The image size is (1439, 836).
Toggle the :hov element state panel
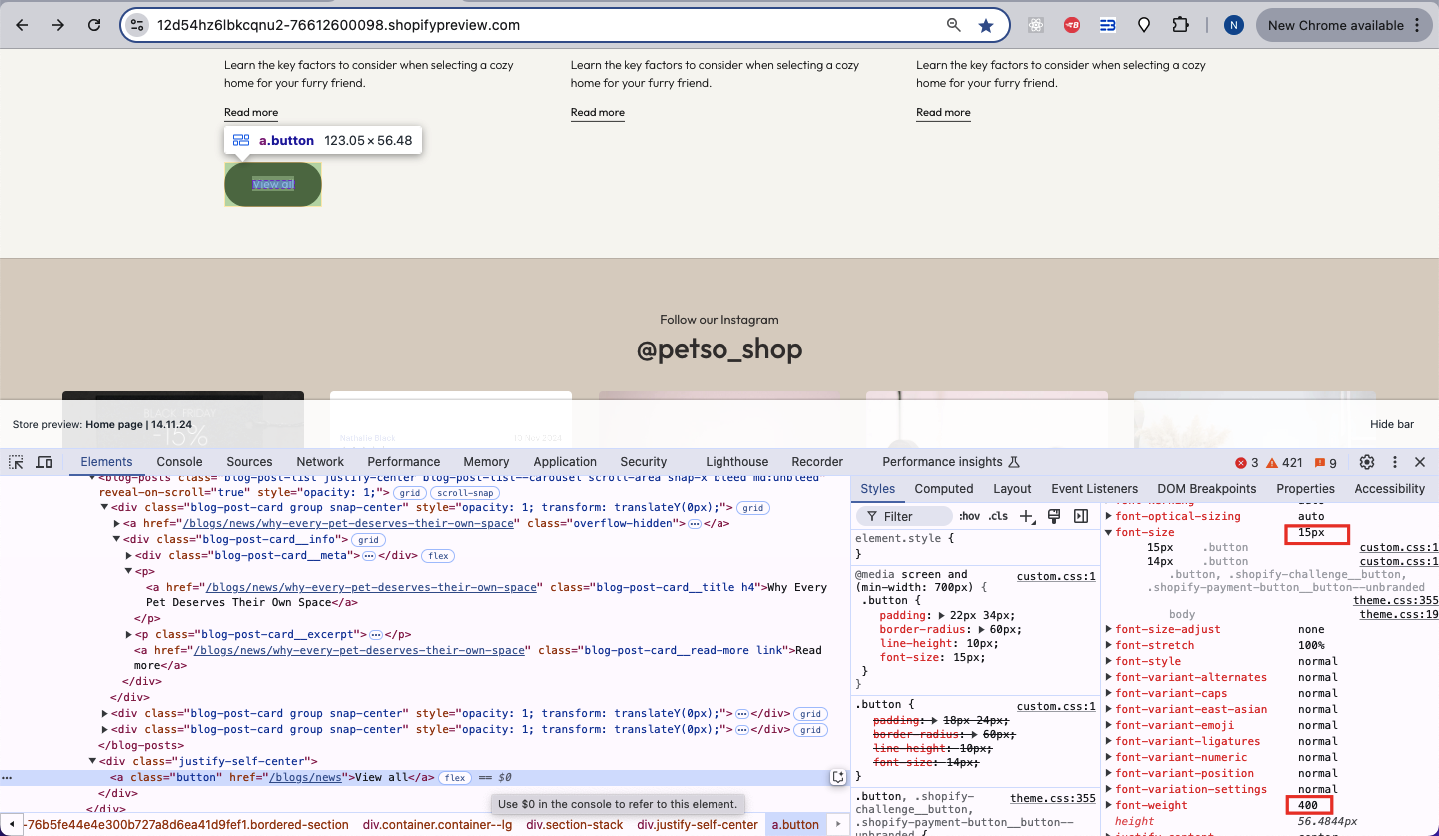(969, 516)
